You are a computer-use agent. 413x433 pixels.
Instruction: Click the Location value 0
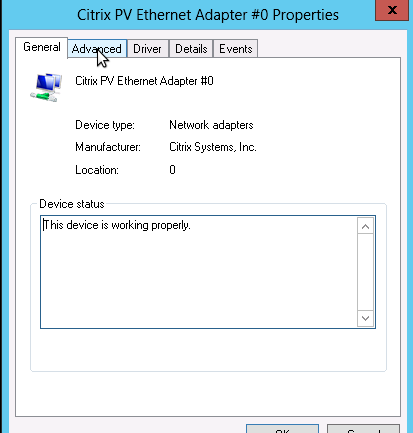tap(172, 170)
